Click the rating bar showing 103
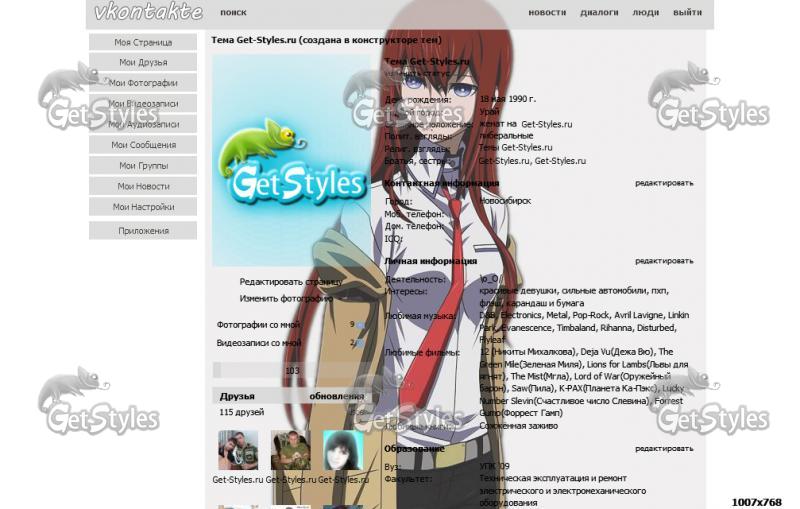The width and height of the screenshot is (800, 509). 292,370
